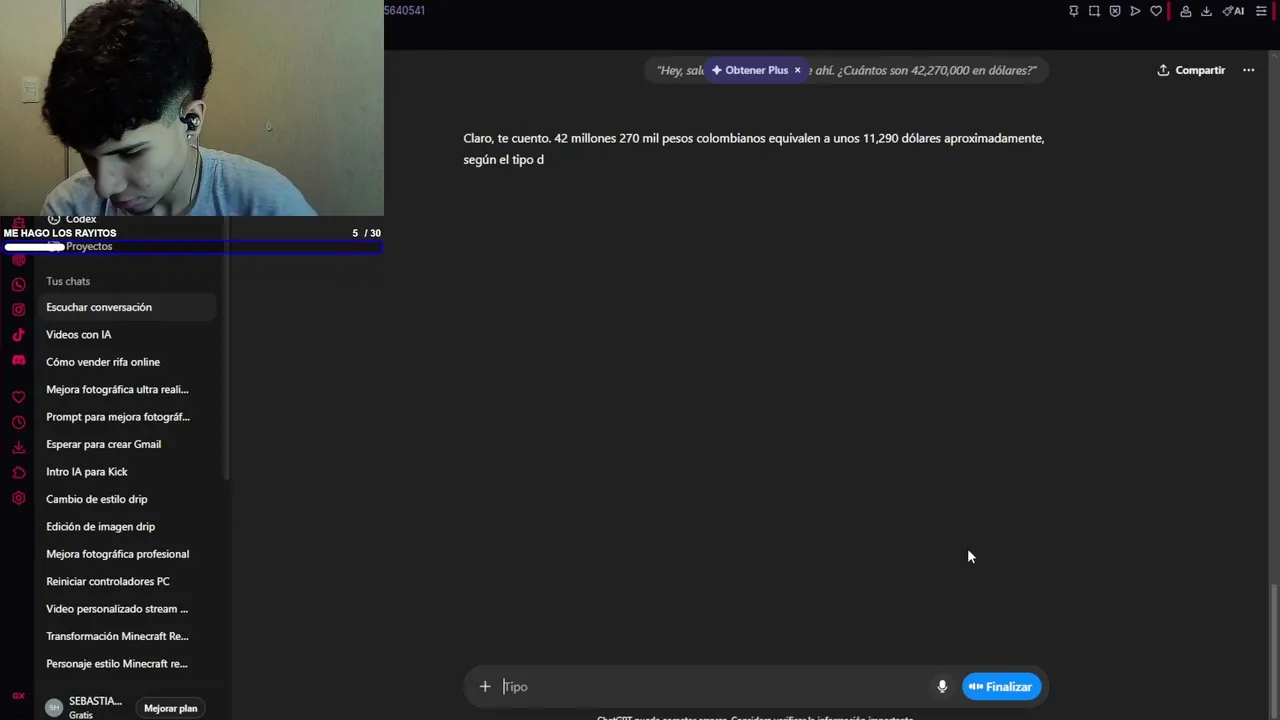Open chat Mejora fotográfica profesional
Screen dimensions: 1280x720
(128, 554)
